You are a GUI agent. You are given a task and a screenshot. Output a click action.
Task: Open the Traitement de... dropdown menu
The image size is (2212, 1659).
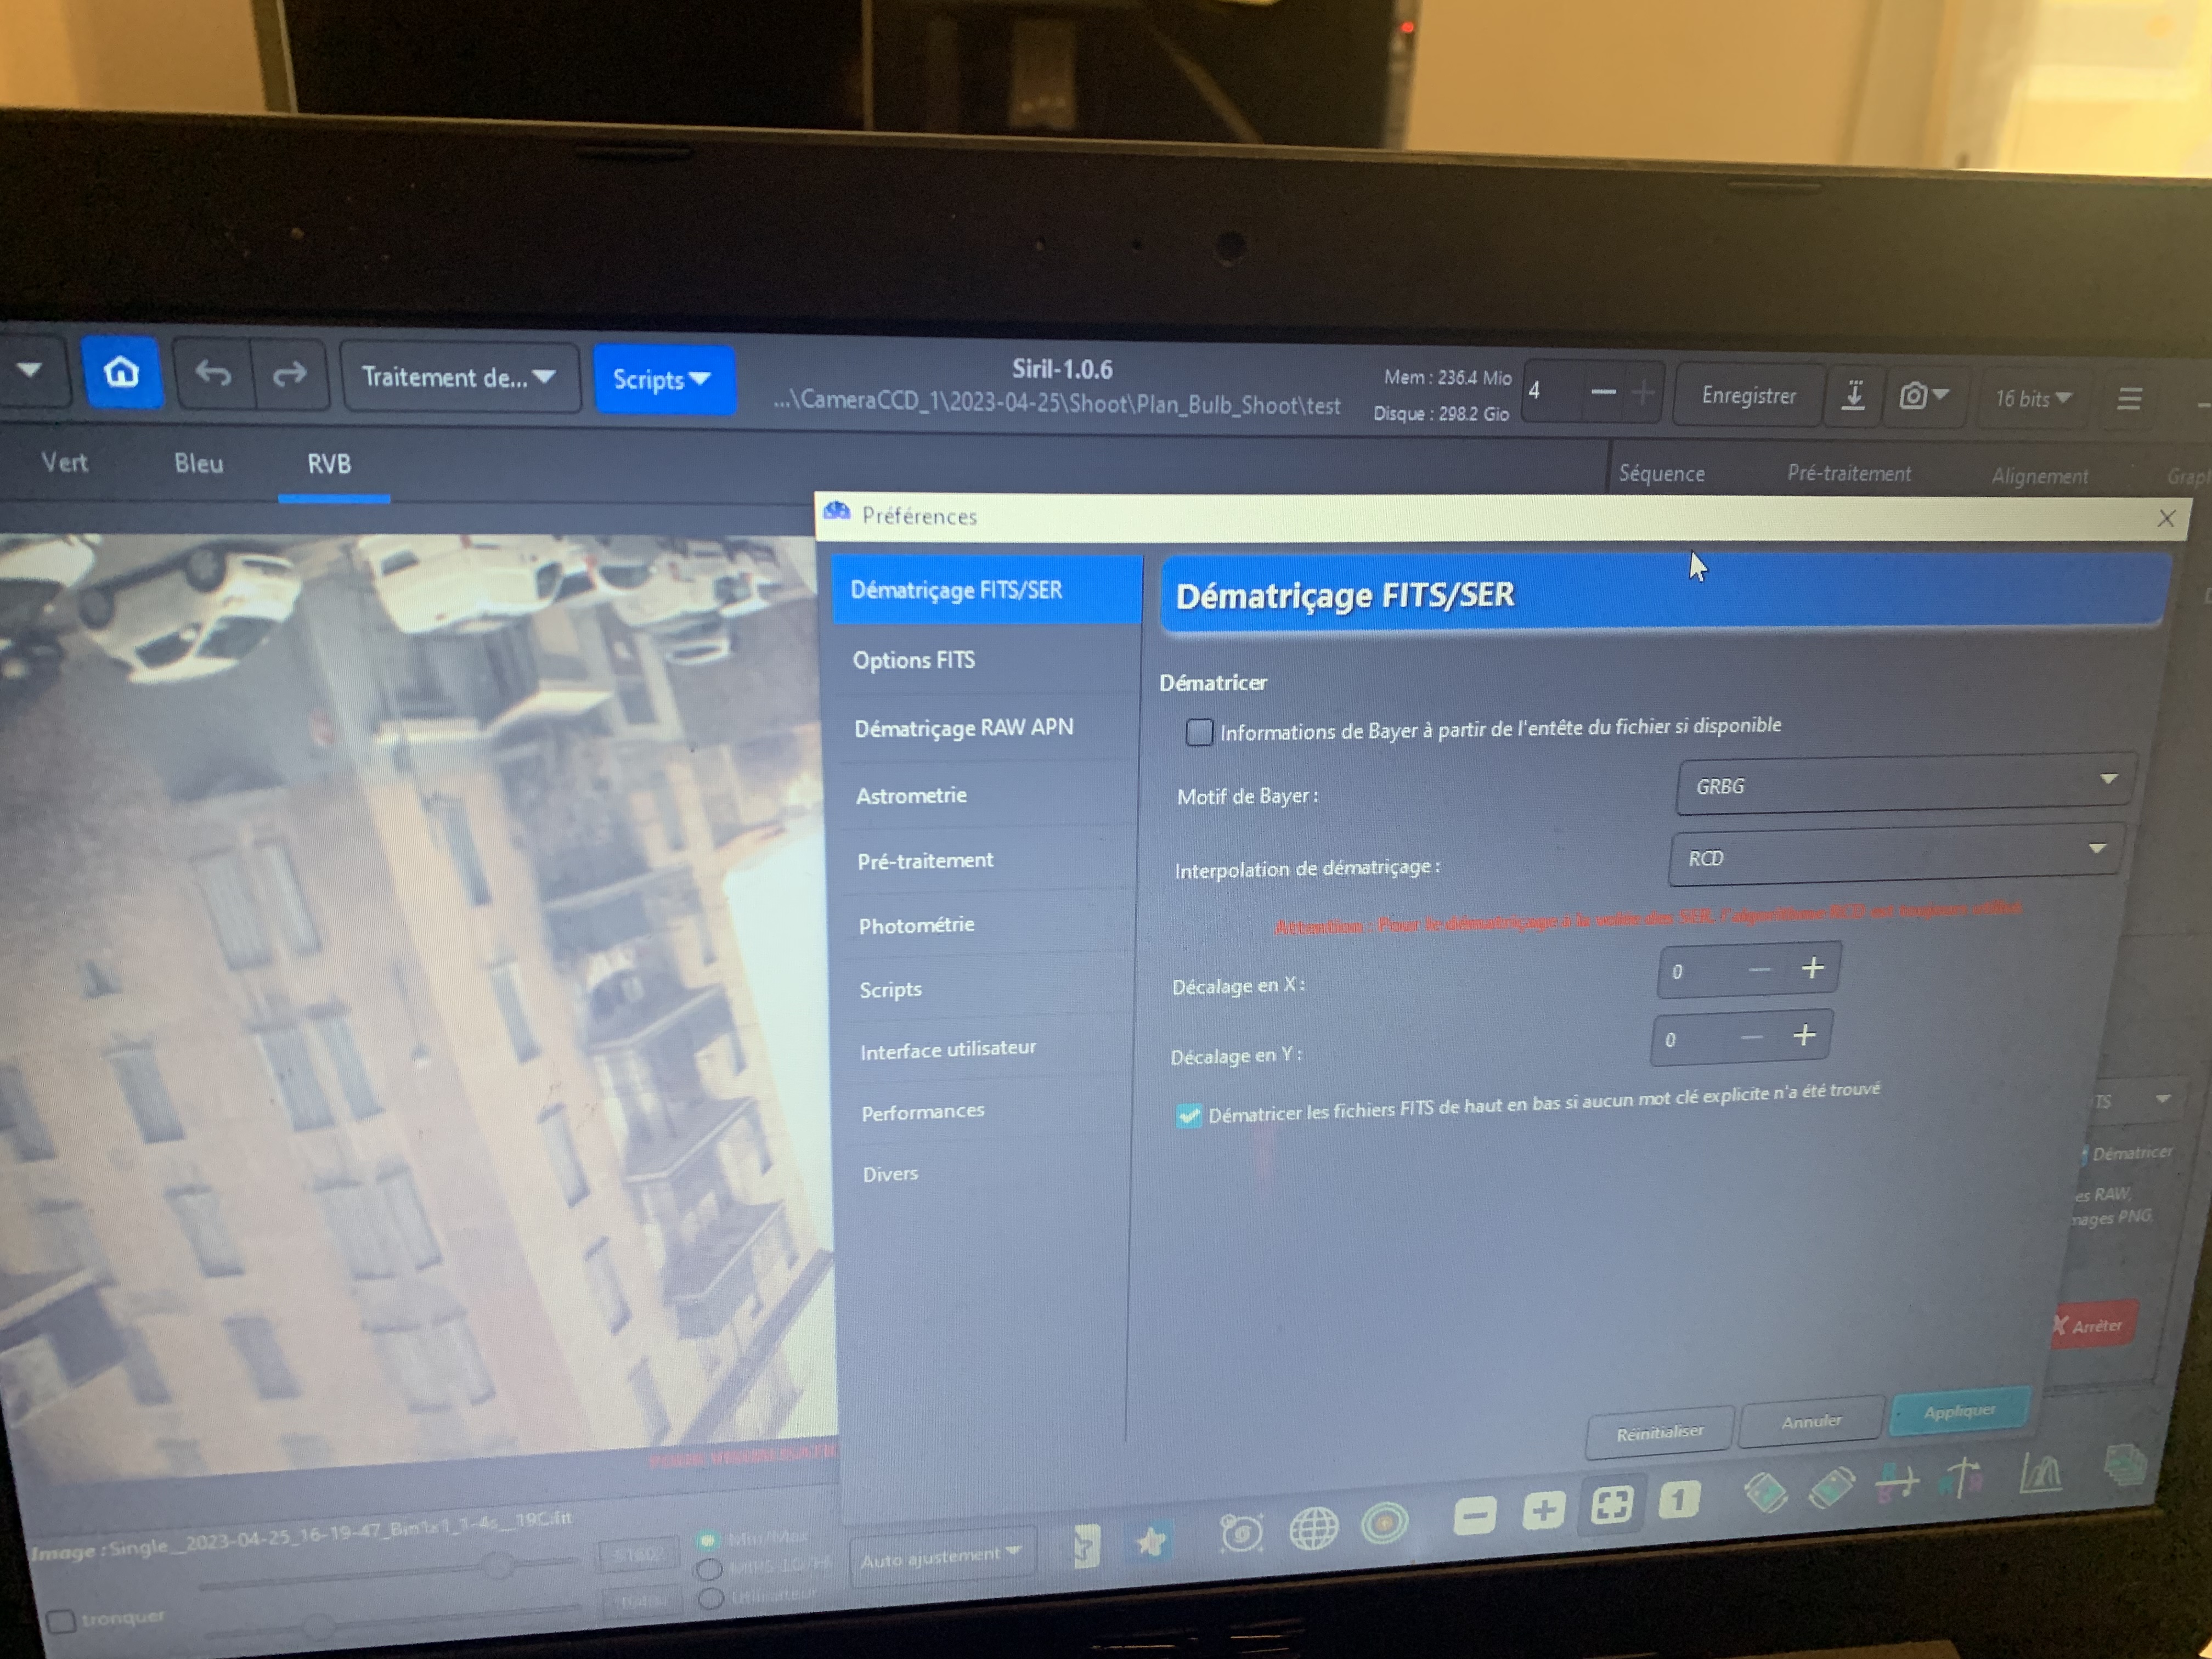coord(459,378)
